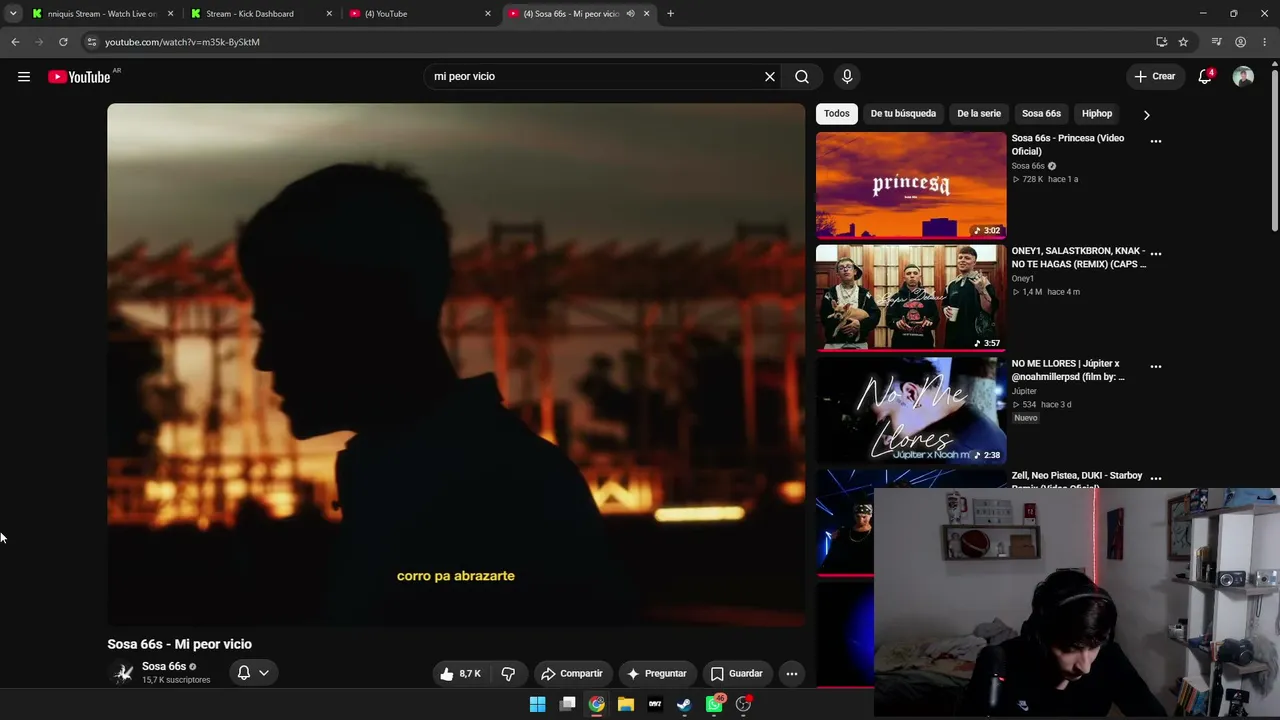This screenshot has height=720, width=1280.
Task: Toggle the channel notification bell dropdown
Action: pyautogui.click(x=252, y=673)
